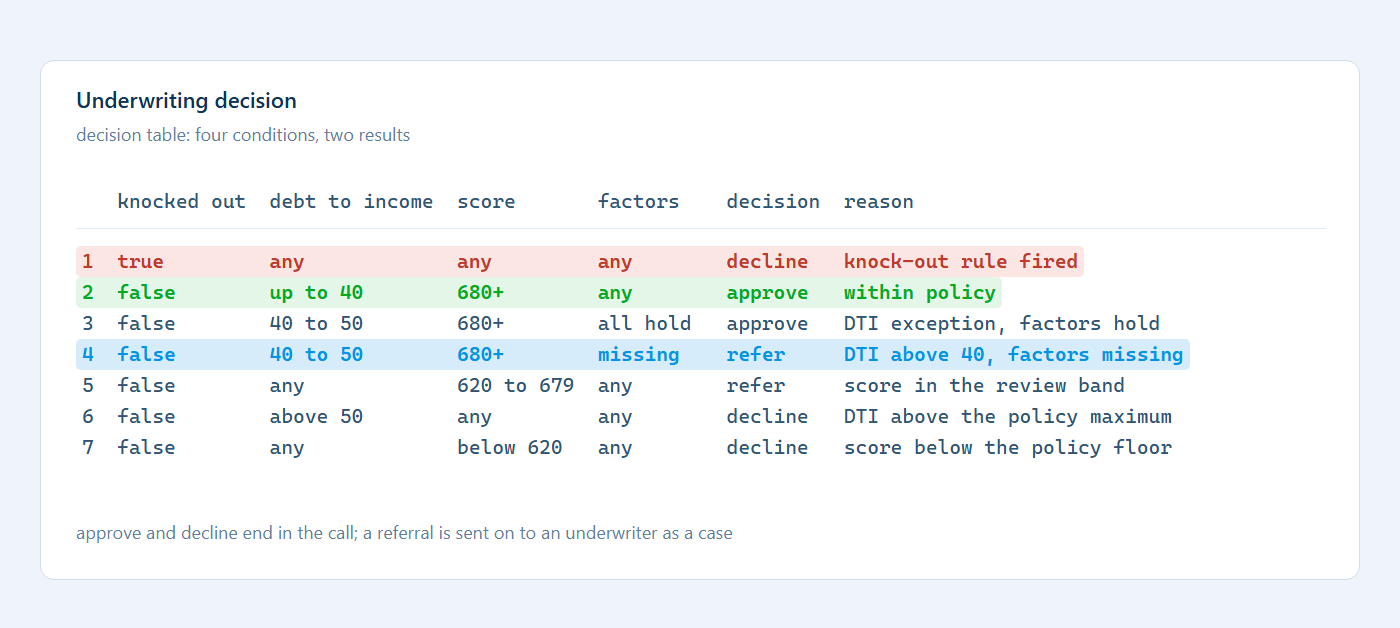Click the 'approve' decision in row 2
This screenshot has width=1400, height=628.
click(x=767, y=293)
